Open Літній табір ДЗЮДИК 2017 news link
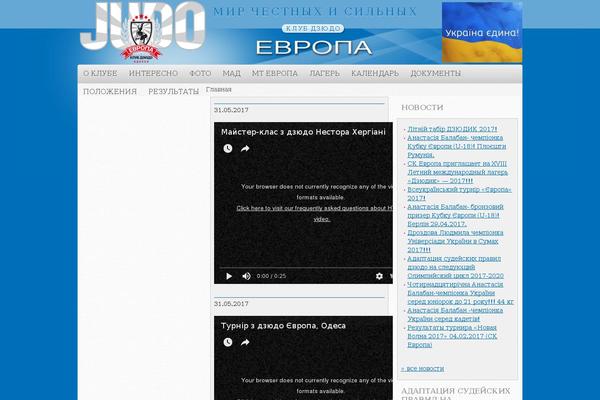600x400 pixels. click(x=452, y=129)
